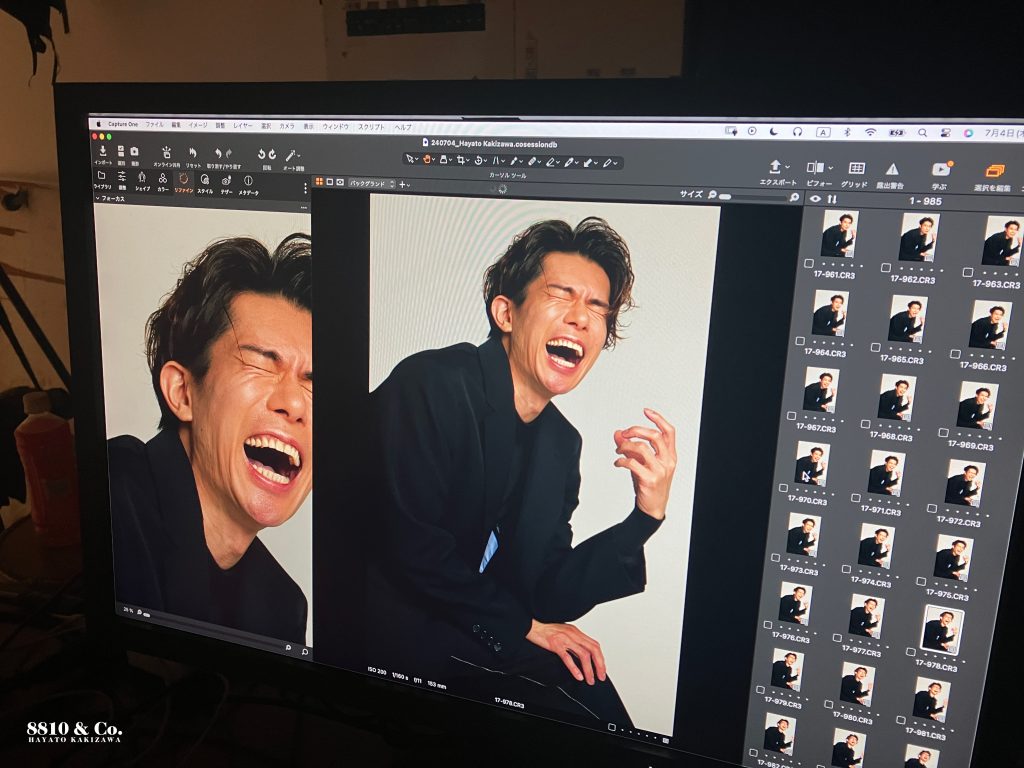This screenshot has height=768, width=1024.
Task: Click the undo arrow icon
Action: (x=218, y=153)
